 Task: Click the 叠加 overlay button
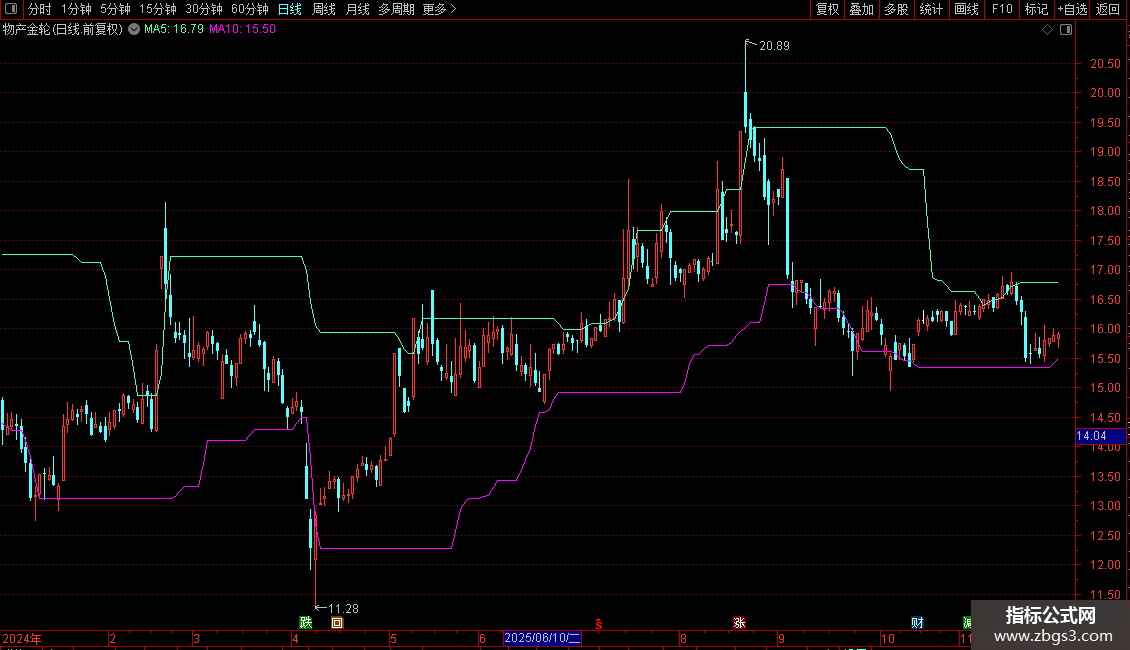(861, 9)
